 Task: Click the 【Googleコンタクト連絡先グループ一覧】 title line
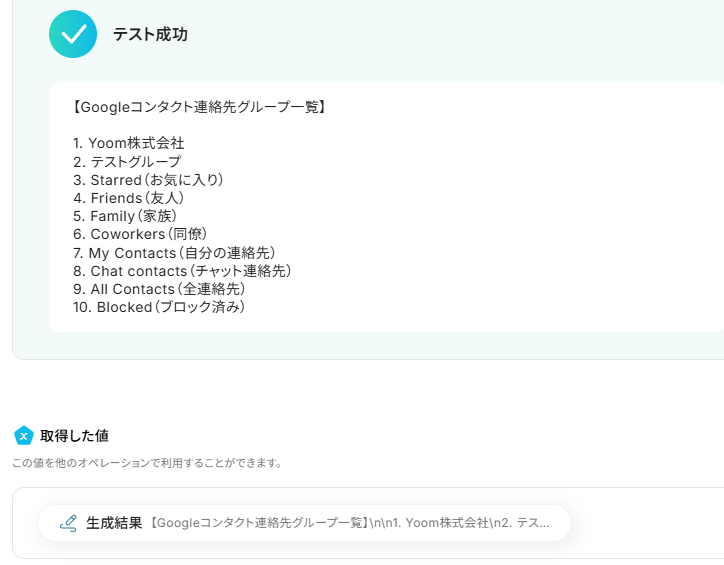(200, 106)
